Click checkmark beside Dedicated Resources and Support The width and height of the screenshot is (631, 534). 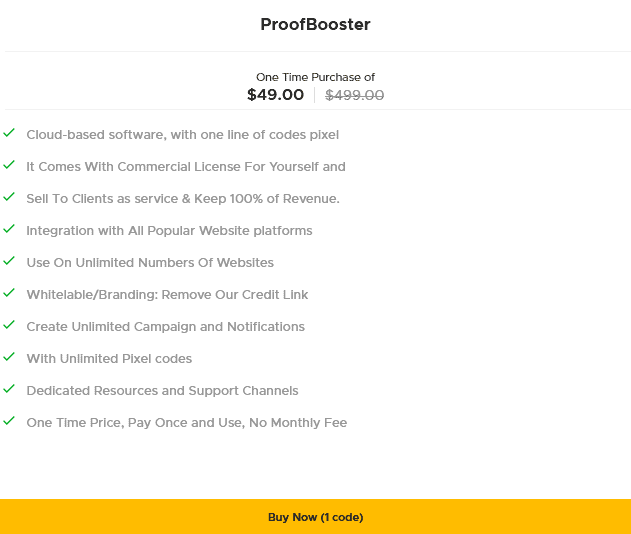click(9, 388)
